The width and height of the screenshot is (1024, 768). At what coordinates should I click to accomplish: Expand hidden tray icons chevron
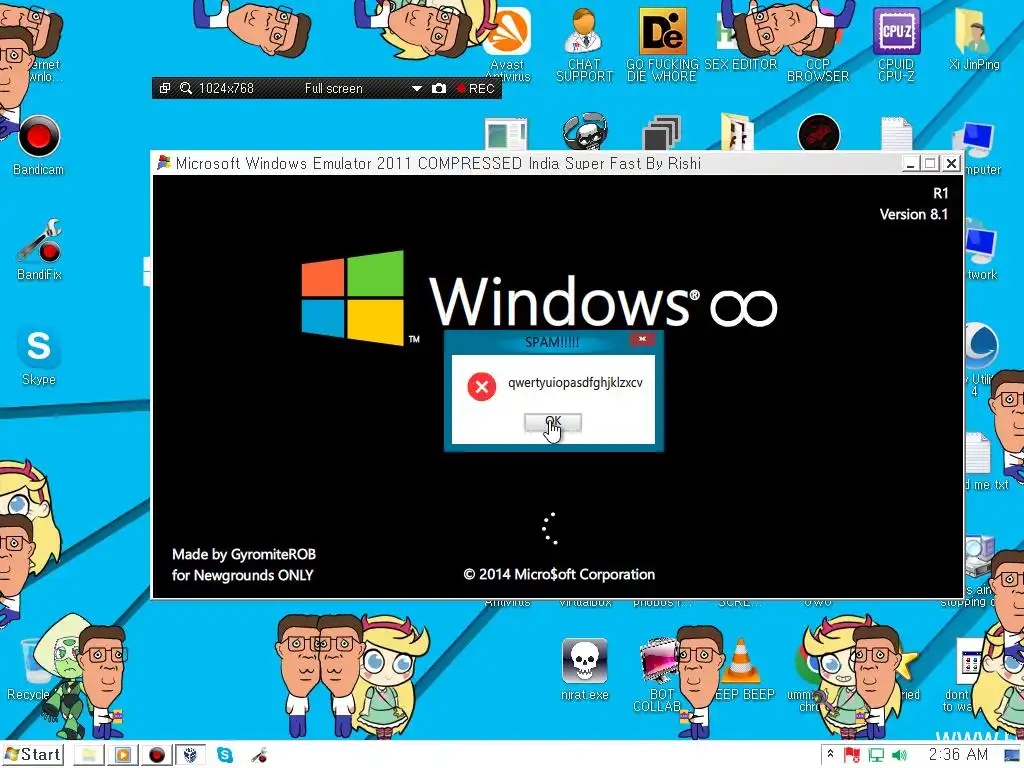[x=830, y=755]
